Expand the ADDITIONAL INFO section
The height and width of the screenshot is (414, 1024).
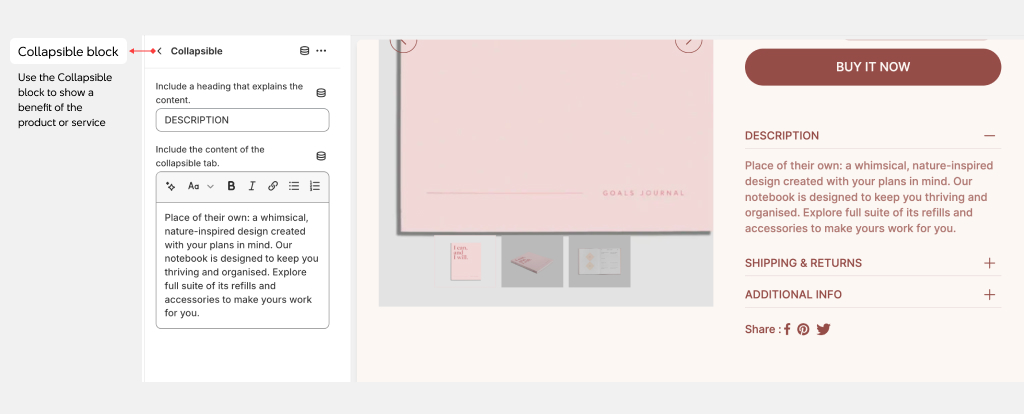(x=989, y=295)
